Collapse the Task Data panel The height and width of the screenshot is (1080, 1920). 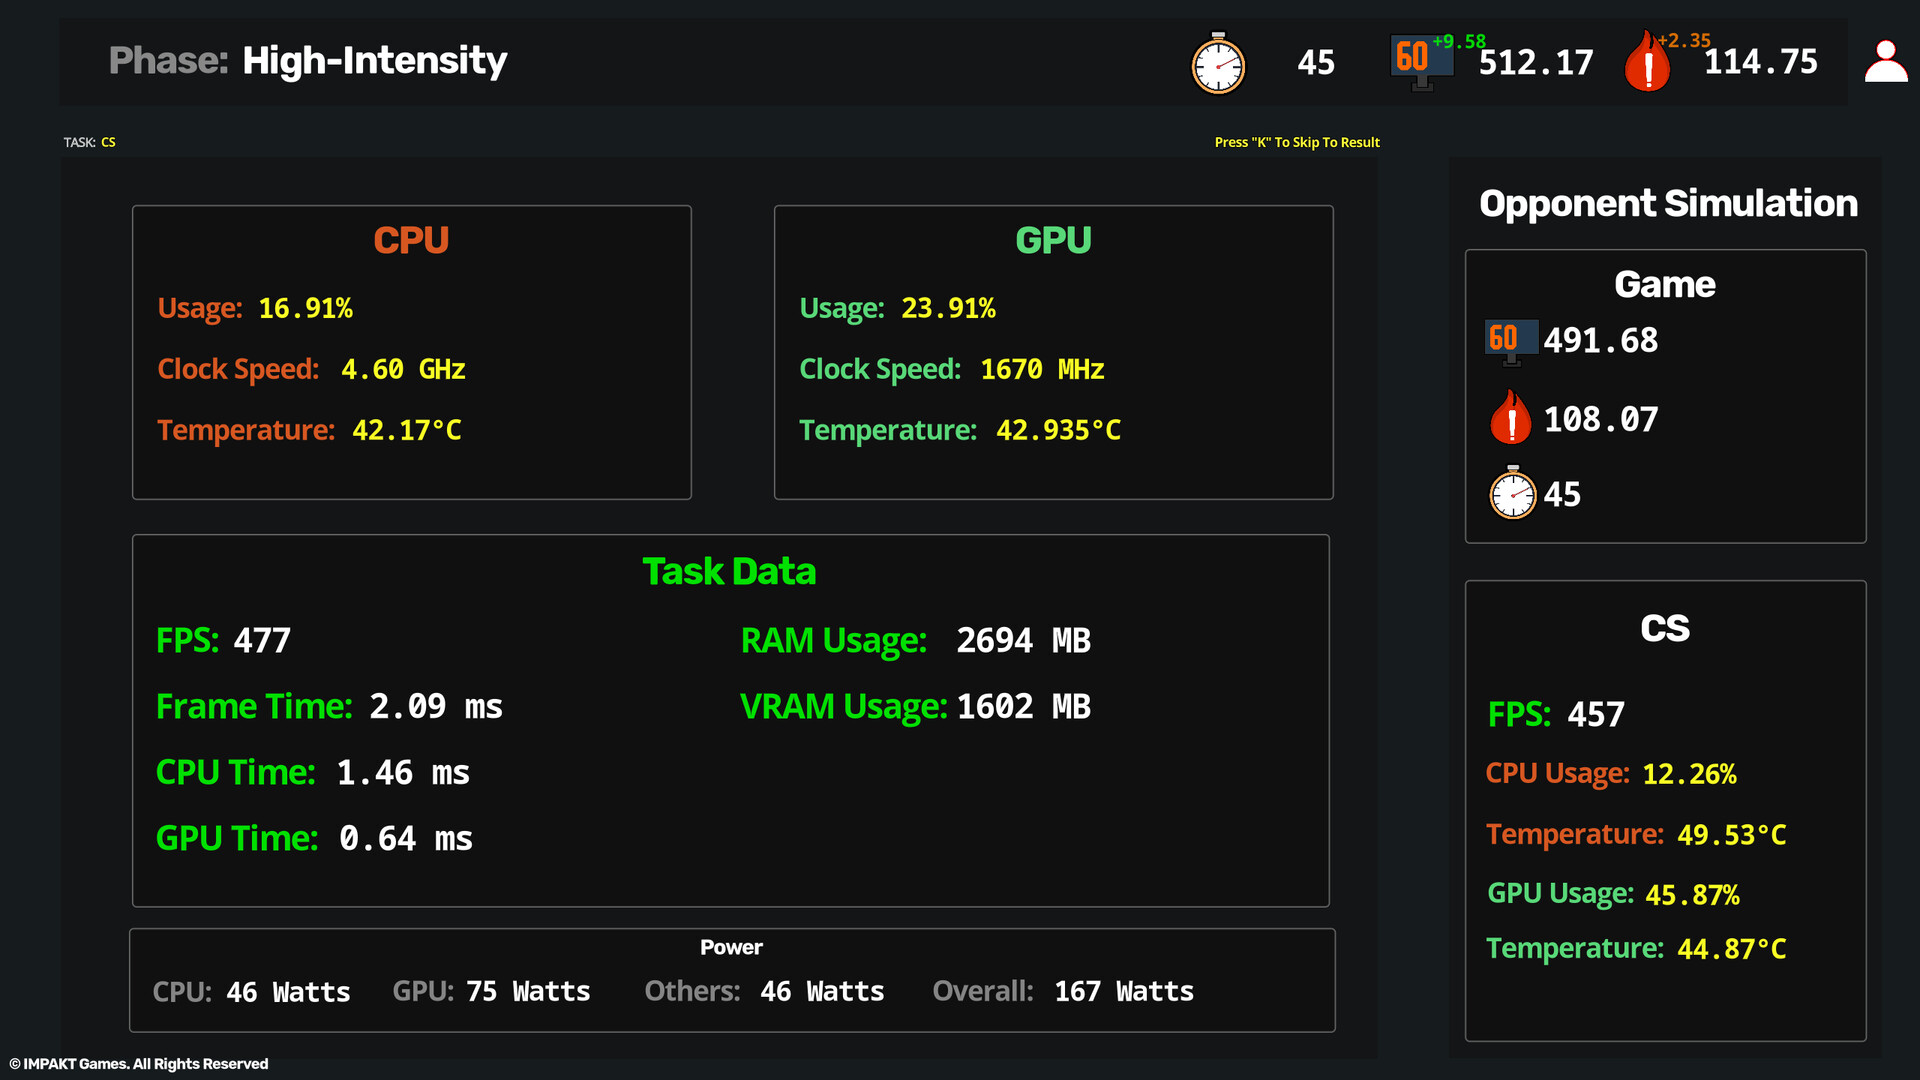click(730, 571)
